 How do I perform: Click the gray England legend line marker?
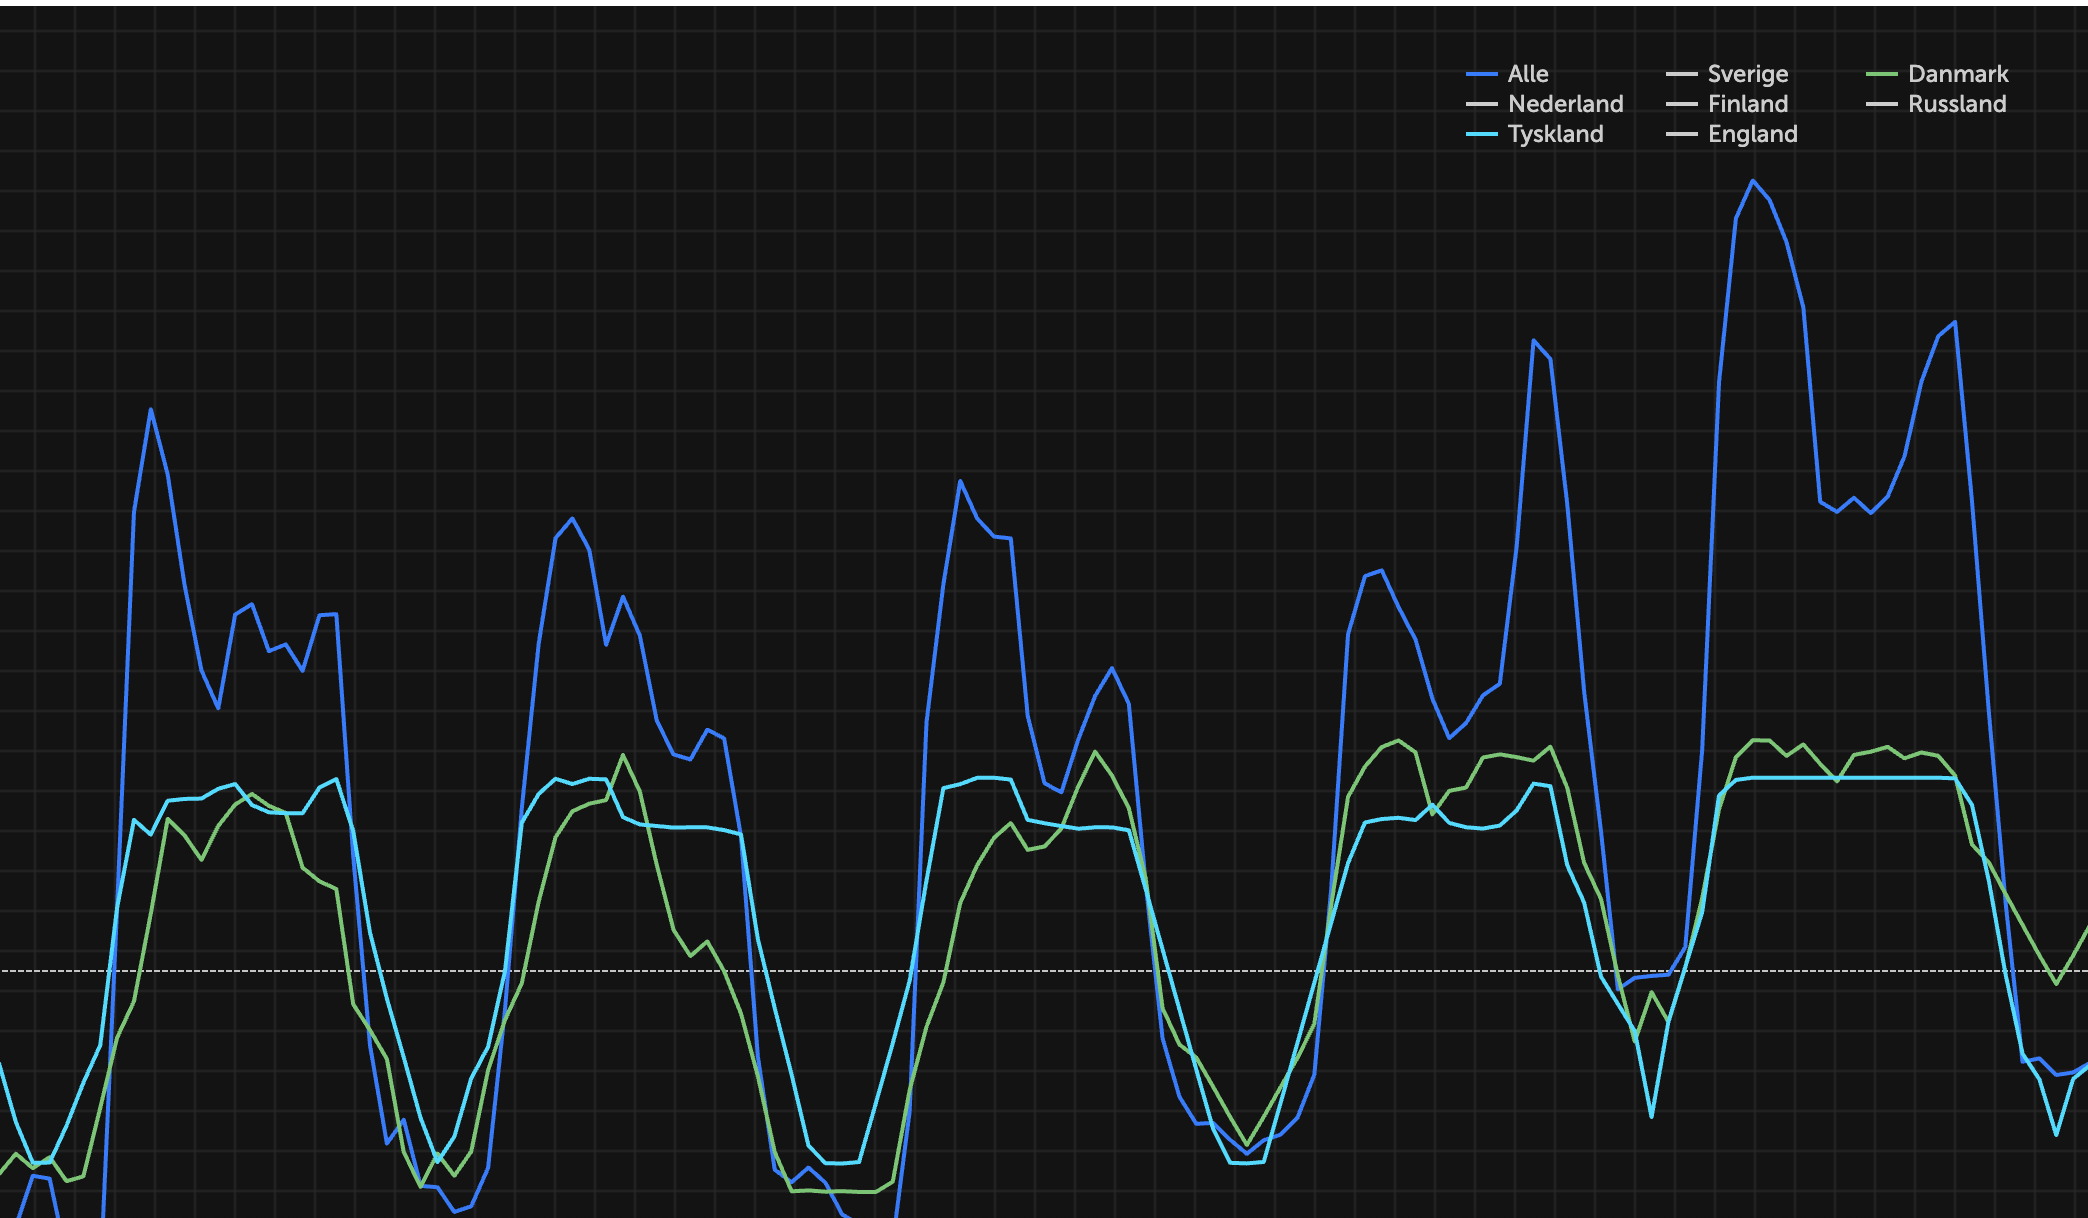pyautogui.click(x=1682, y=134)
